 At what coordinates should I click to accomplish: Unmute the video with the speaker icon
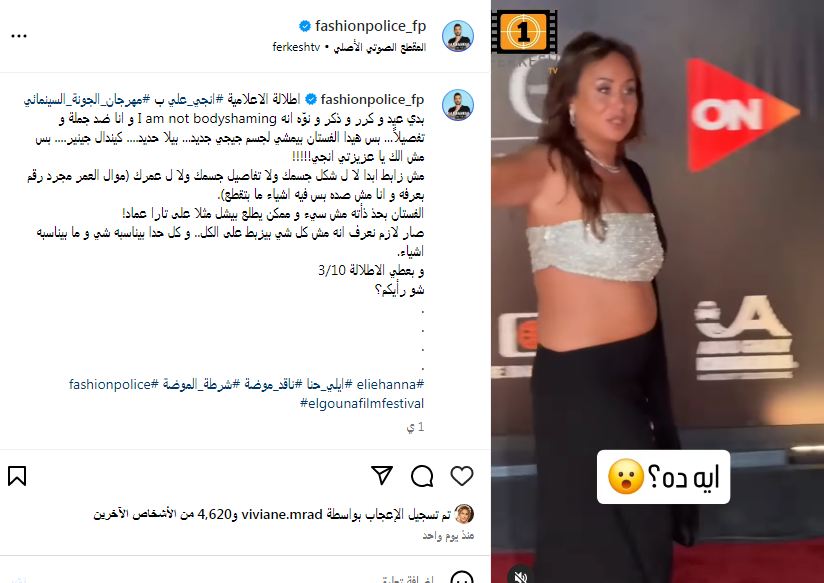(x=520, y=576)
